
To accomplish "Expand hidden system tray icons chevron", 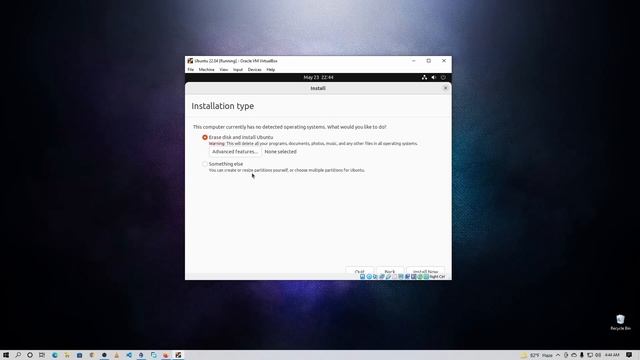I will pos(558,355).
